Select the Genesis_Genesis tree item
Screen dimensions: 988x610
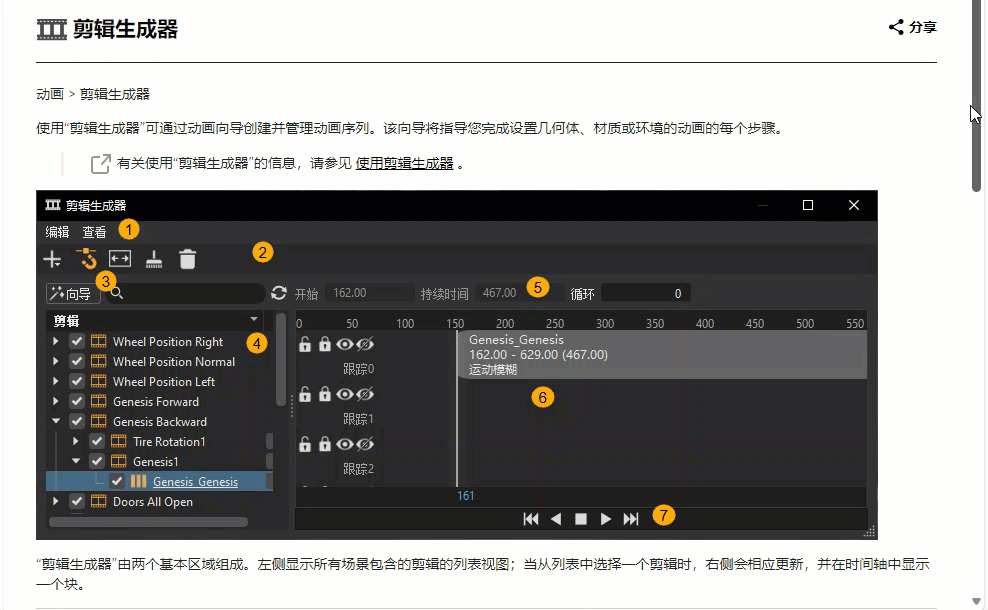(x=195, y=481)
